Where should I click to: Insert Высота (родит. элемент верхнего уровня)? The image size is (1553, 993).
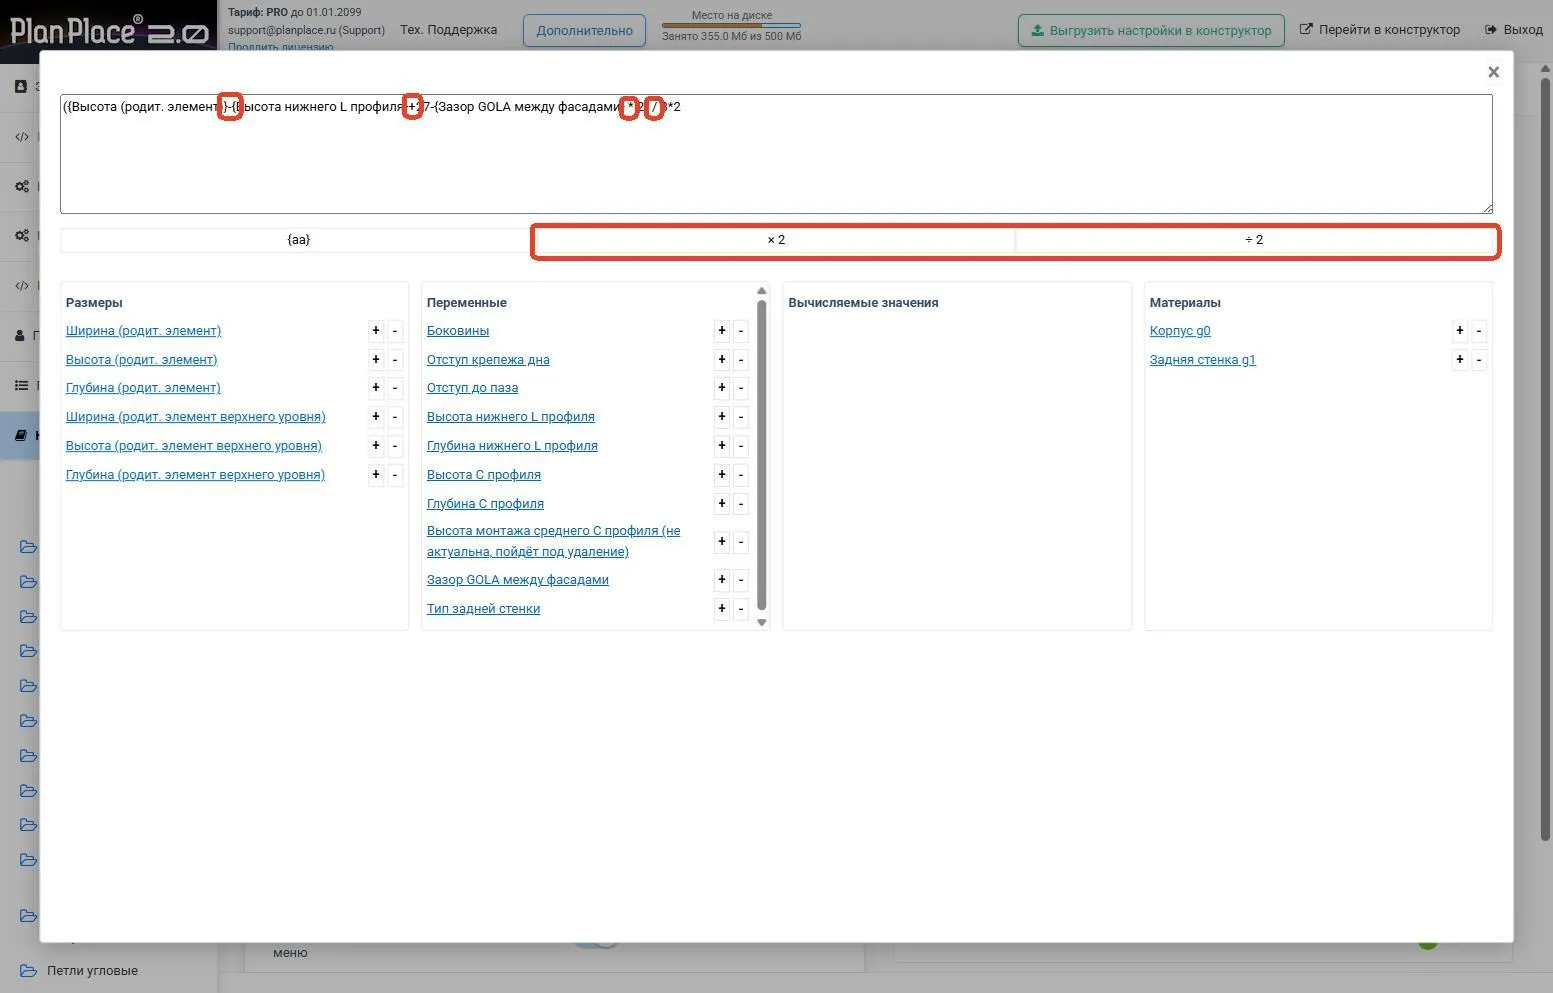coord(194,446)
